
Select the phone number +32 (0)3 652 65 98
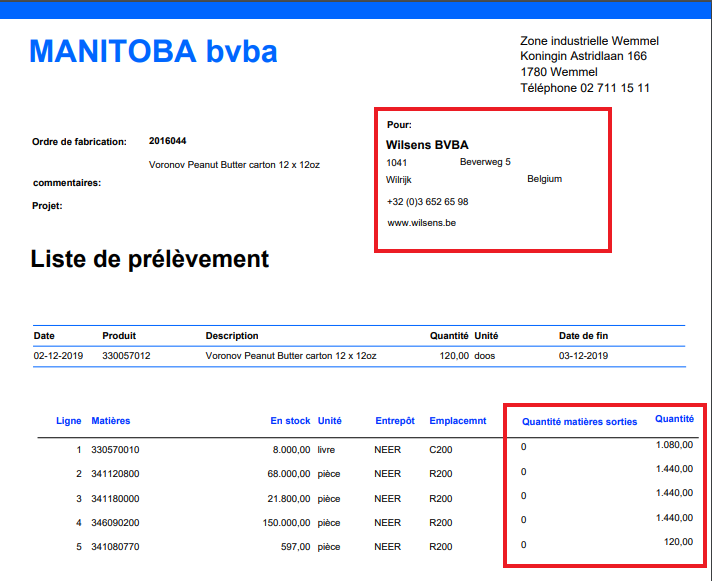427,202
